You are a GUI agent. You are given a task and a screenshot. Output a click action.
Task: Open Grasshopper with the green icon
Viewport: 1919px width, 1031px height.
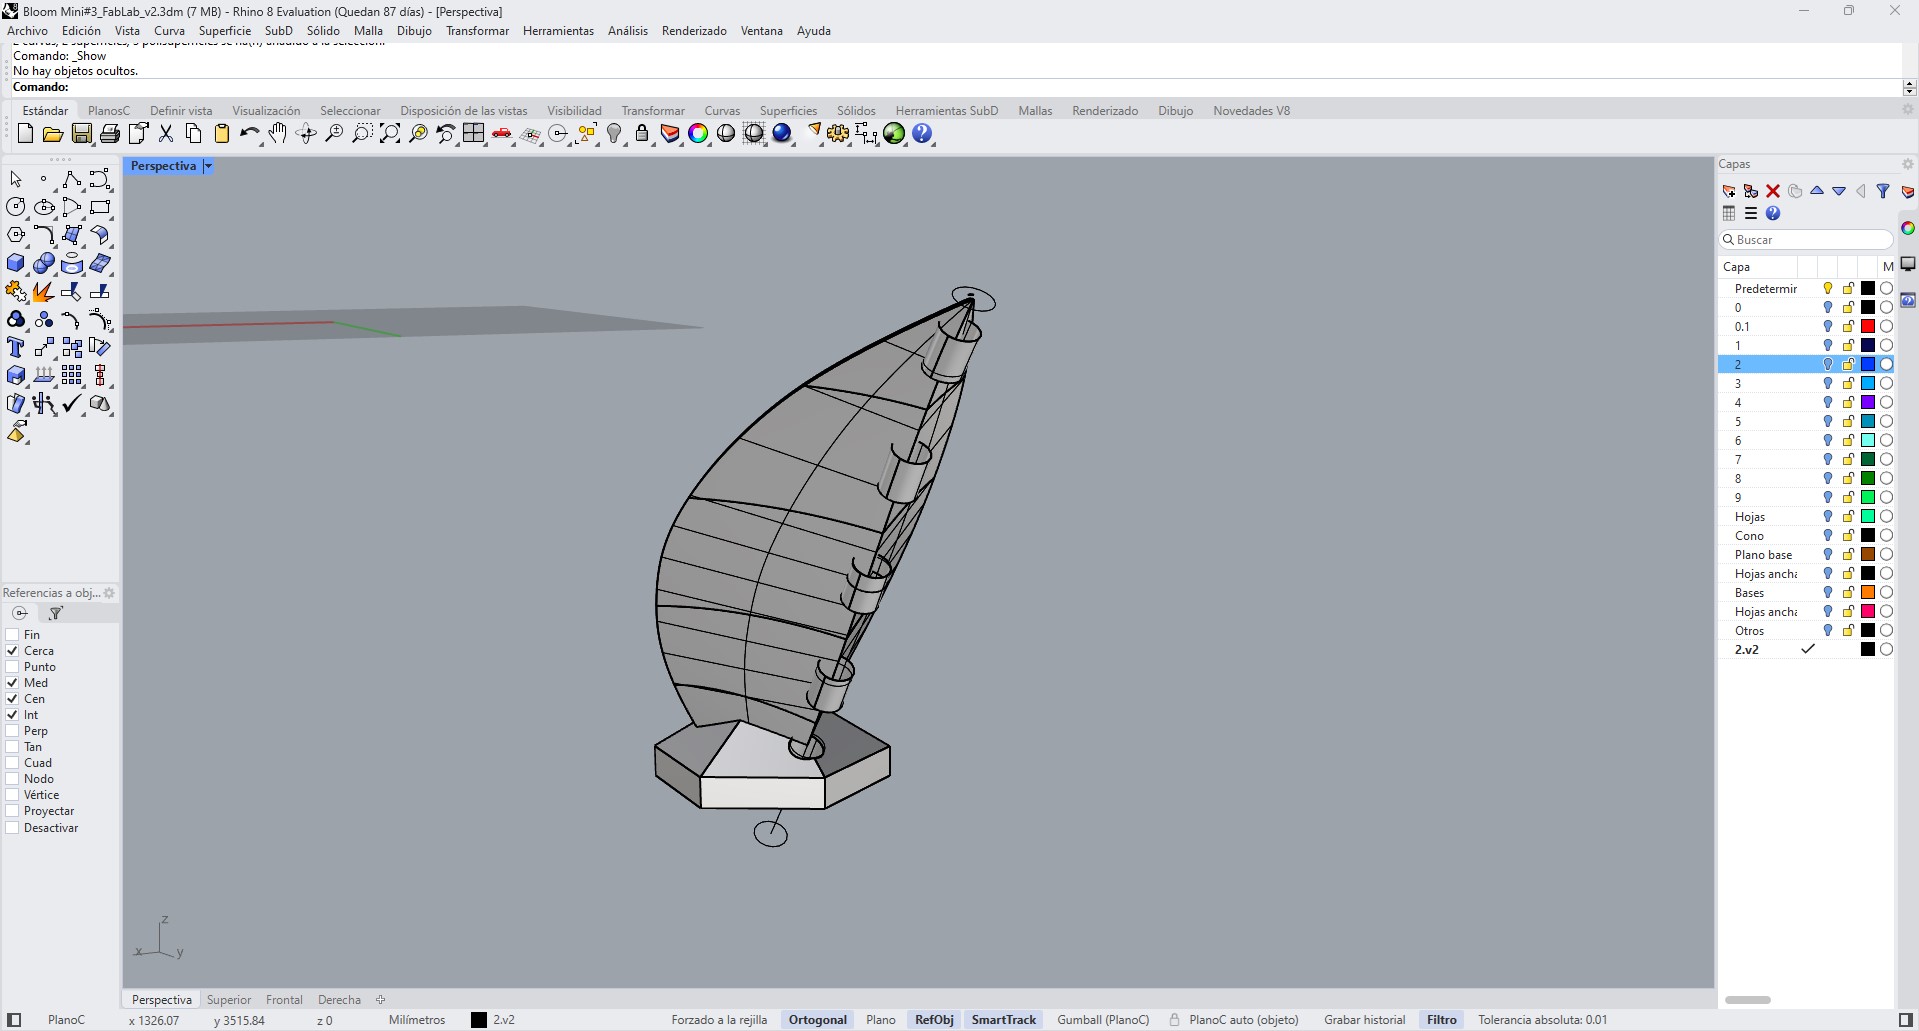pyautogui.click(x=894, y=133)
